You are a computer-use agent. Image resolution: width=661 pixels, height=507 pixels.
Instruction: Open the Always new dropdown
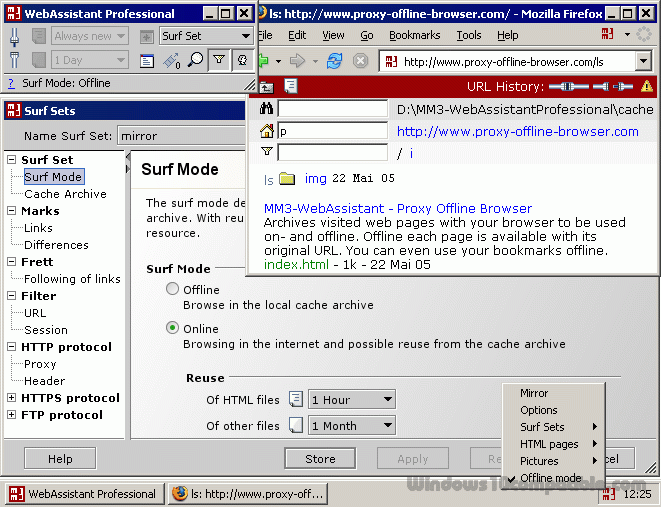coord(90,36)
